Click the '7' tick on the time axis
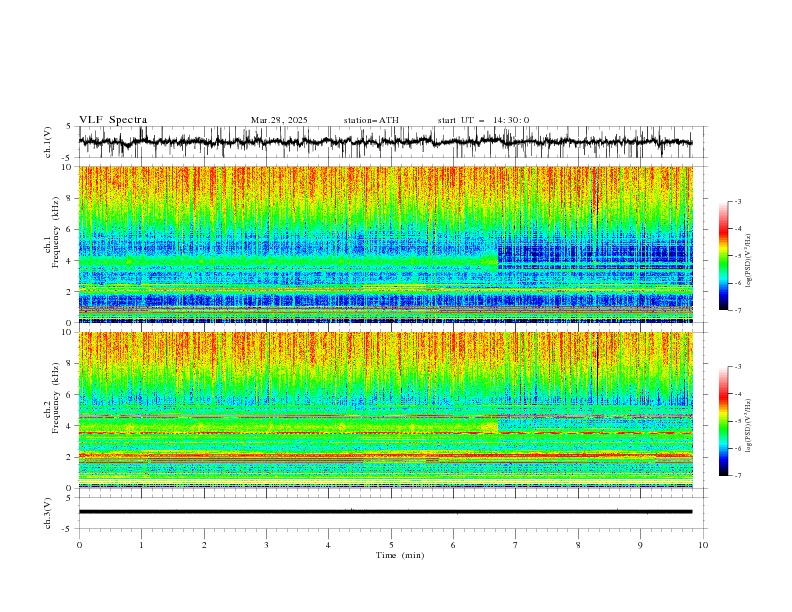 point(516,545)
